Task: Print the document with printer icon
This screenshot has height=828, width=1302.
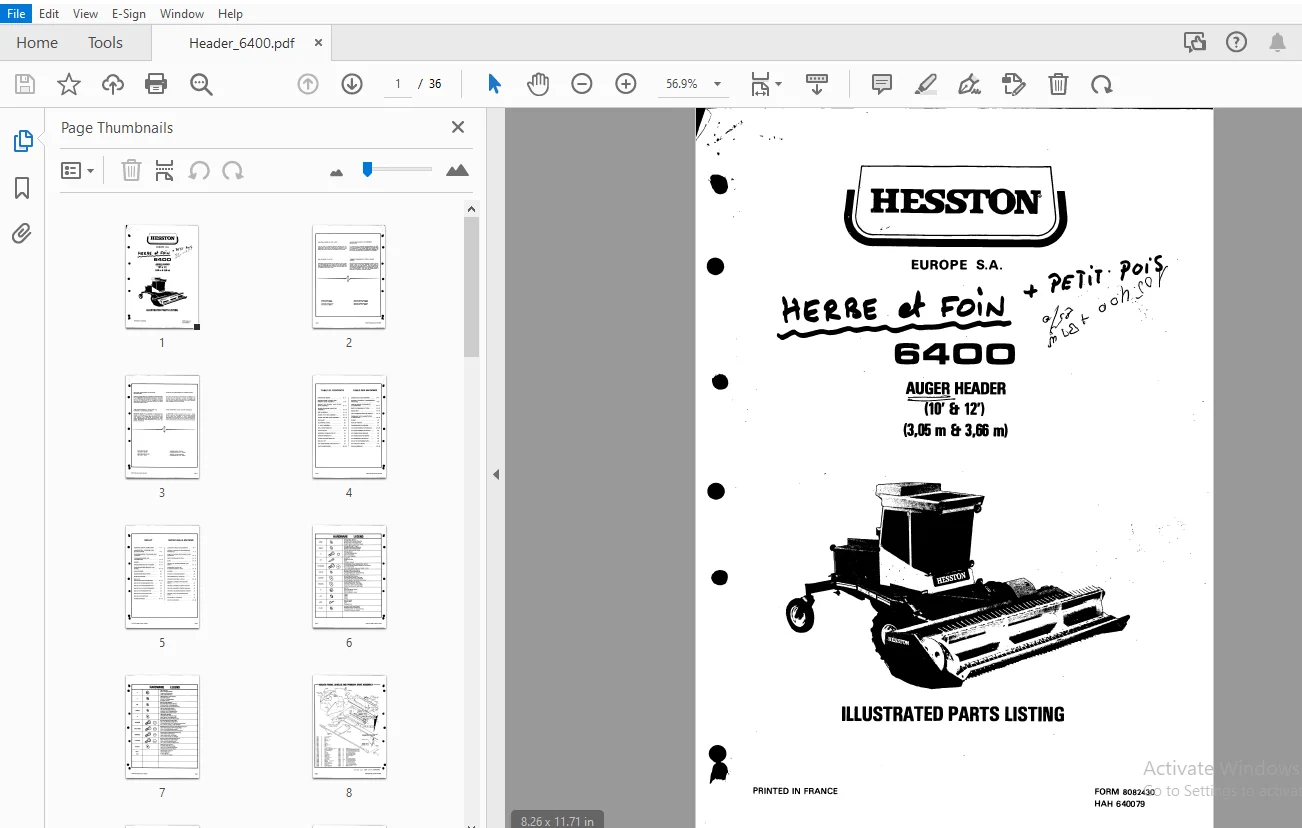Action: click(156, 84)
